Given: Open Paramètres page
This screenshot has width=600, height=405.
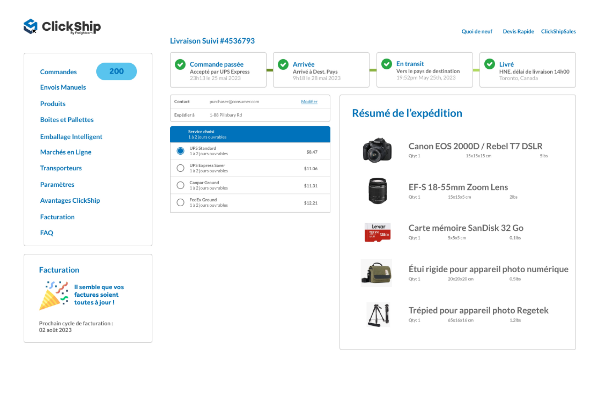Looking at the screenshot, I should coord(57,185).
